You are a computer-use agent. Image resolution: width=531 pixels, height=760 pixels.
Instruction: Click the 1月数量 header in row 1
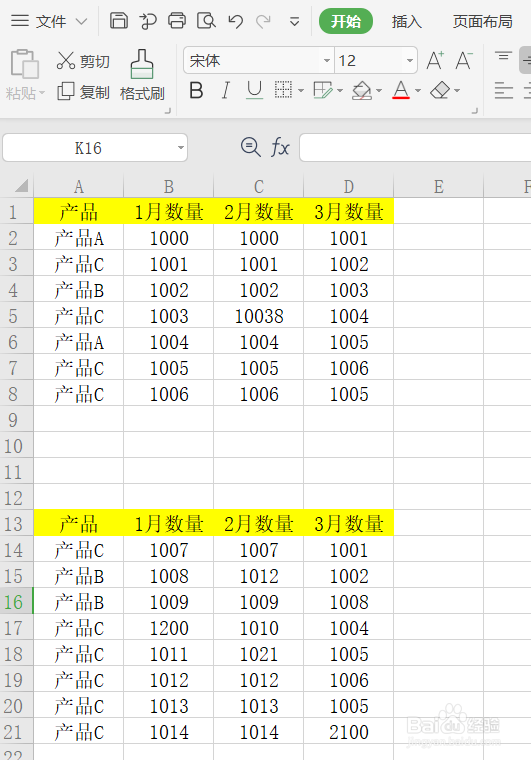tap(169, 212)
